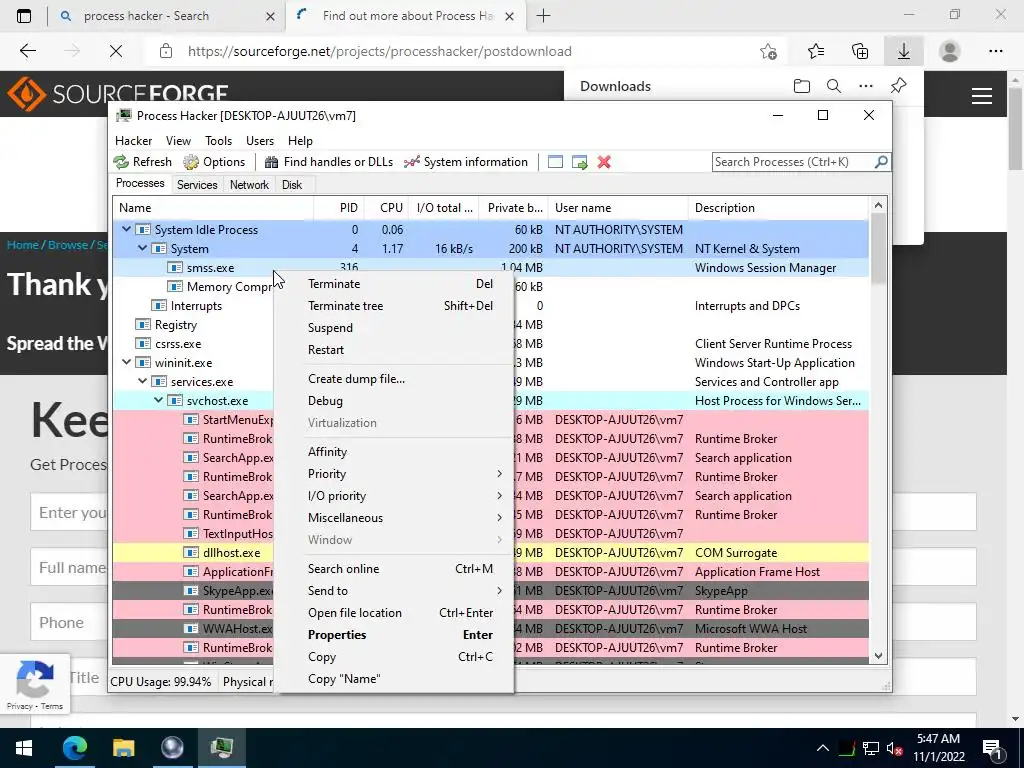Open the Options gear in toolbar

(x=214, y=162)
